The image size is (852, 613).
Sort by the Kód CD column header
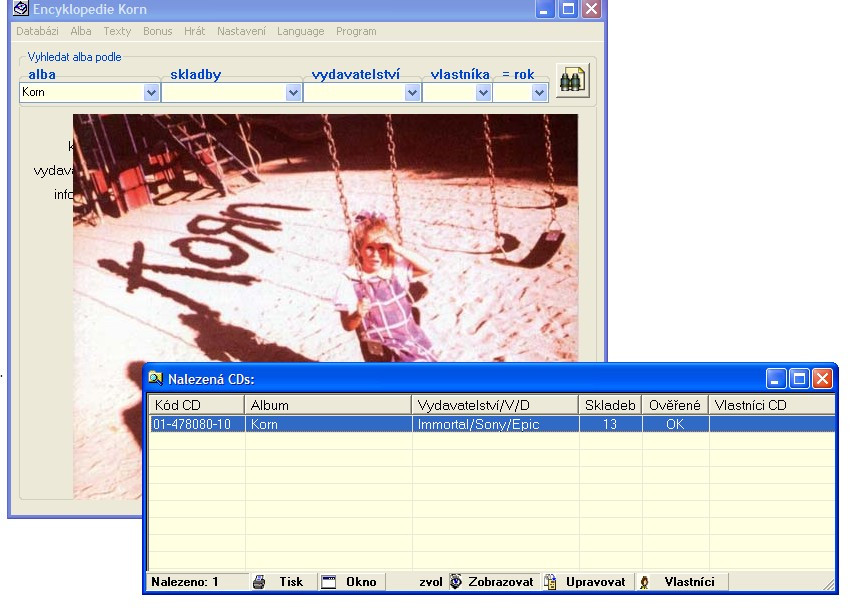196,405
